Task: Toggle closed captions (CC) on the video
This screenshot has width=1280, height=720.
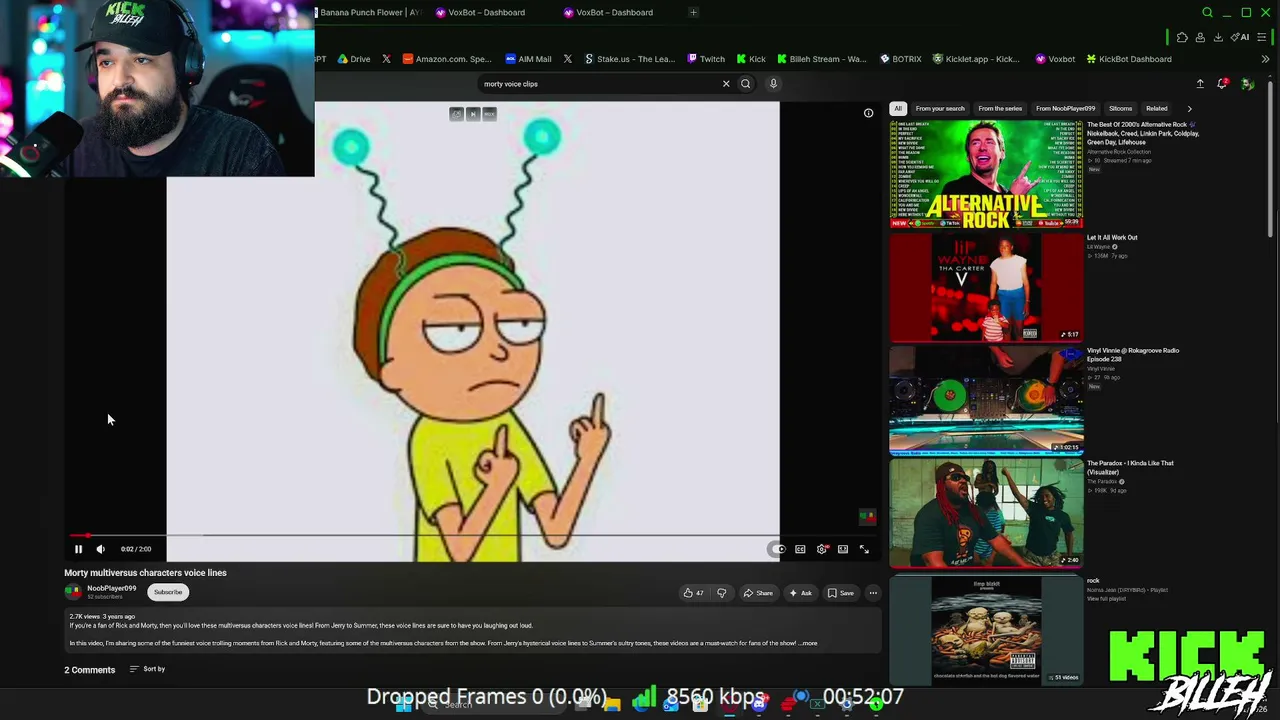Action: tap(800, 549)
